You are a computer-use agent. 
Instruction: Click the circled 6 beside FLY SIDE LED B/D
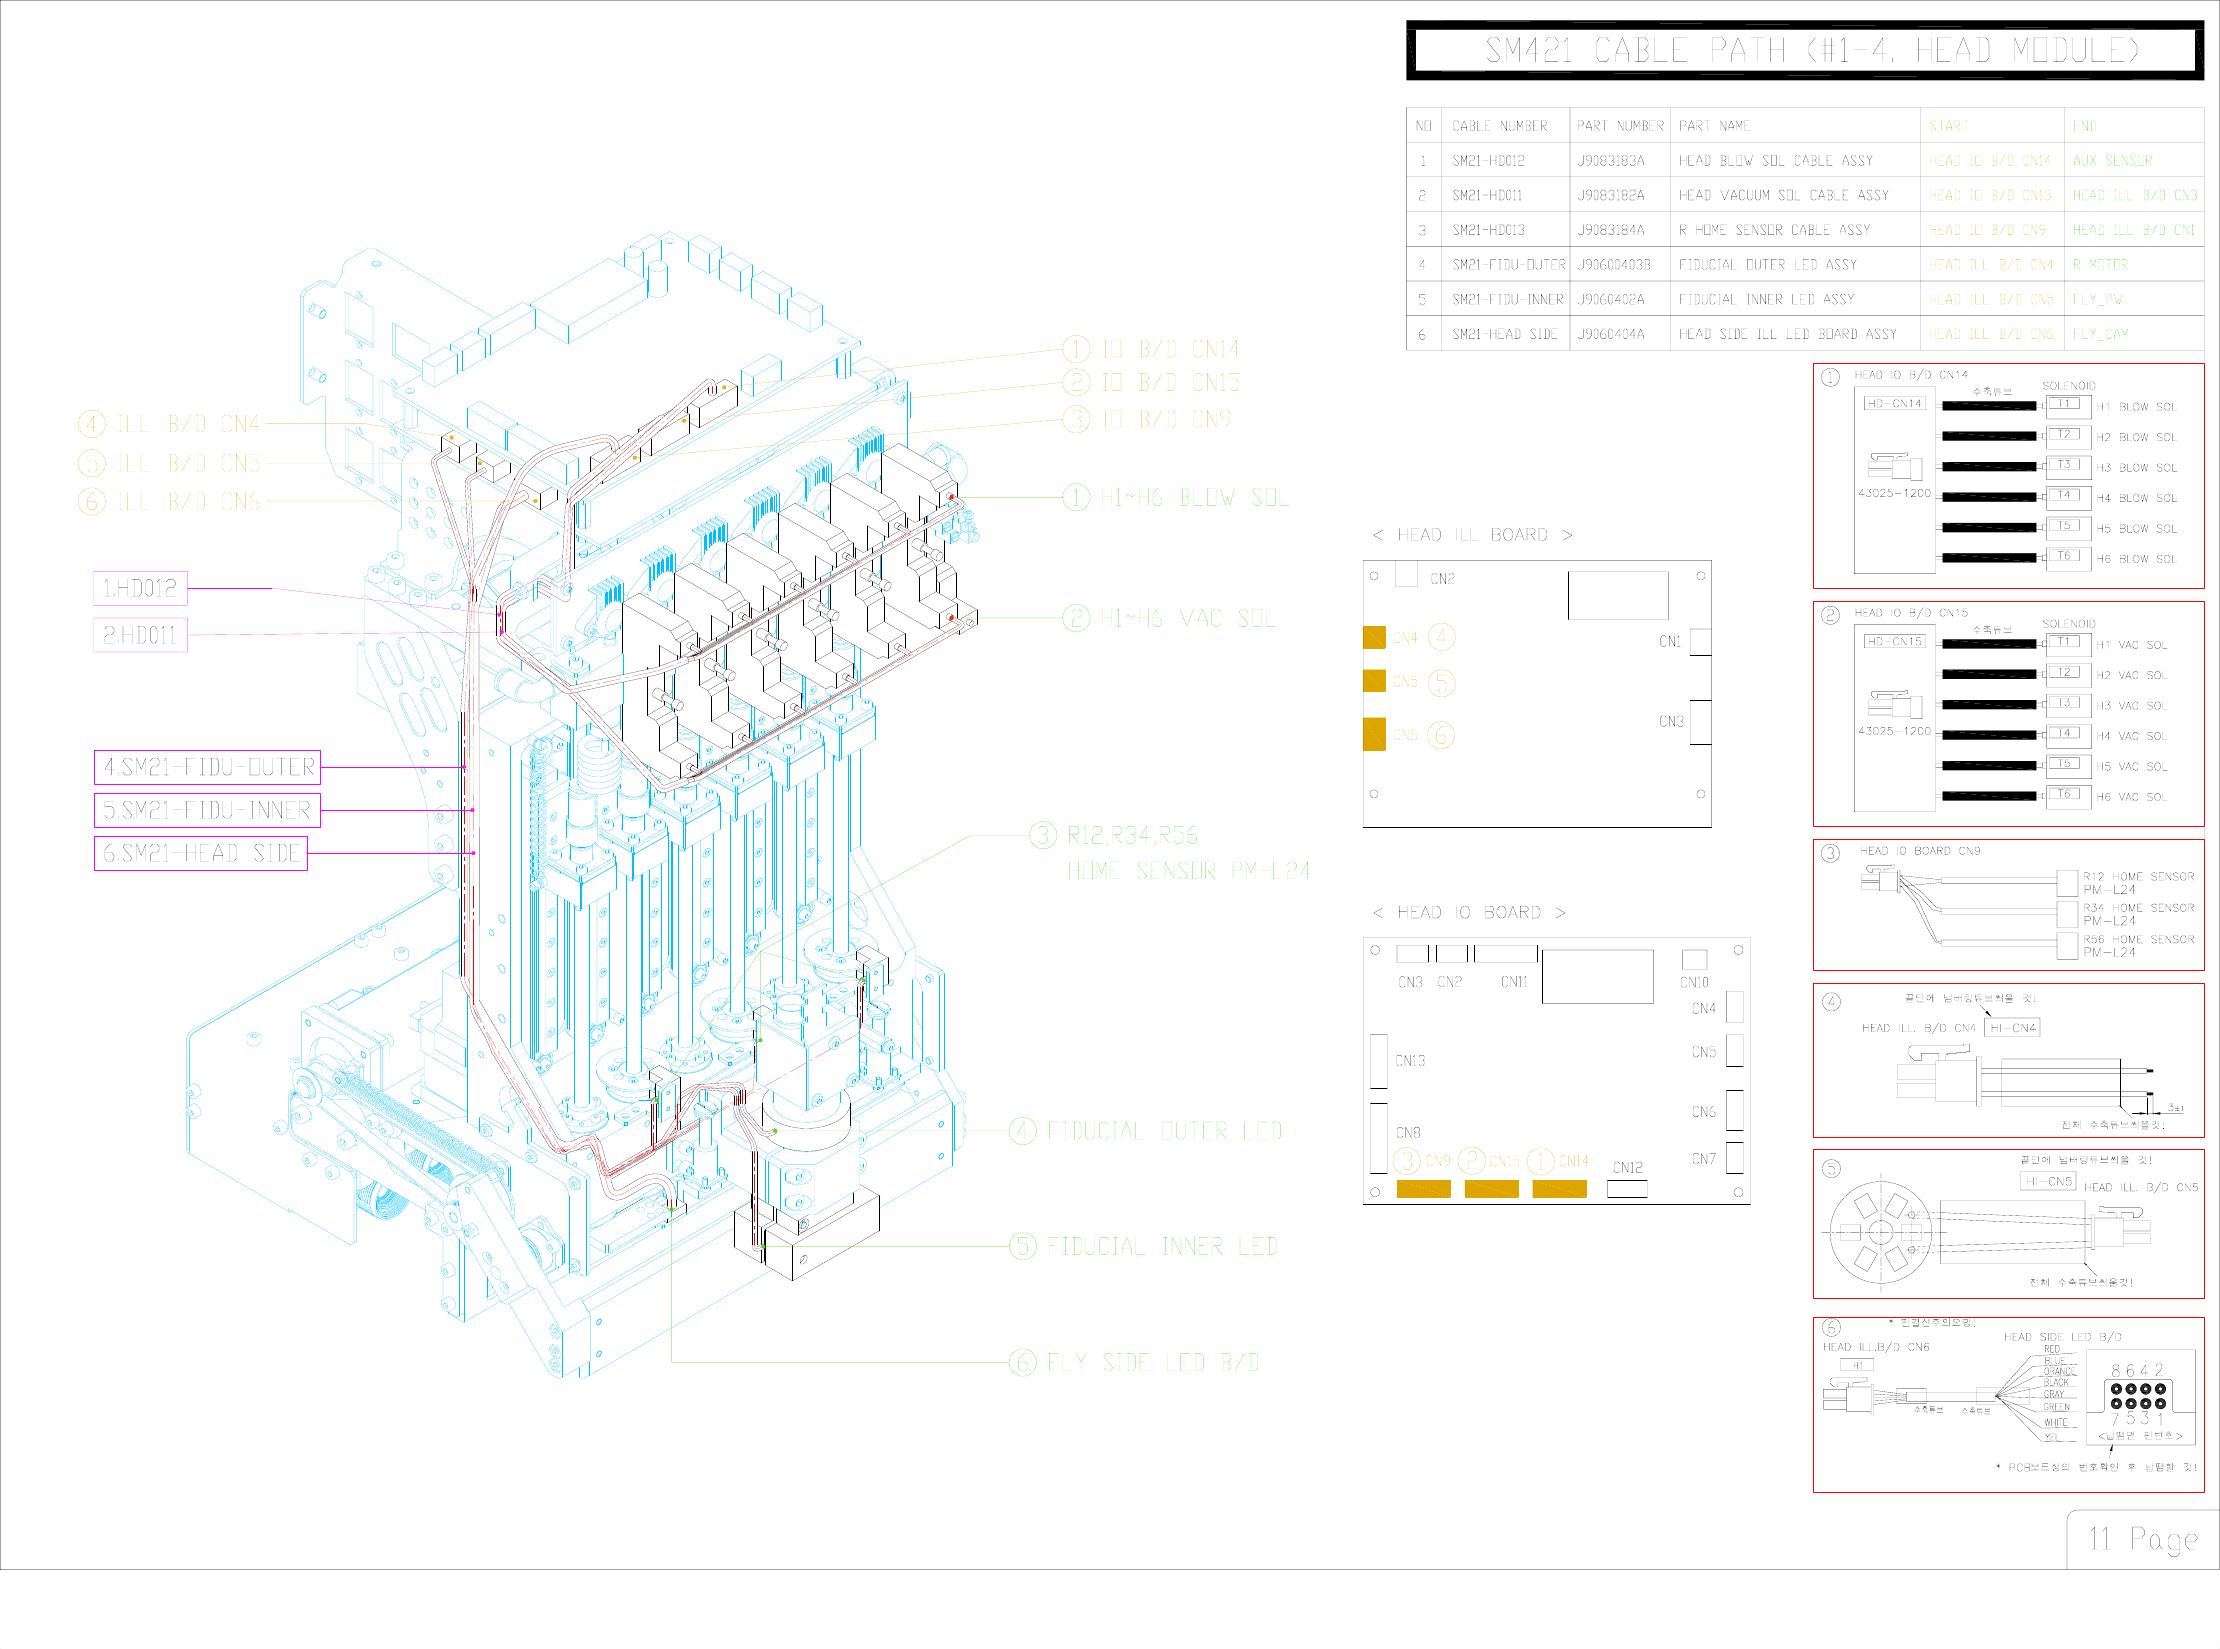click(1022, 1362)
